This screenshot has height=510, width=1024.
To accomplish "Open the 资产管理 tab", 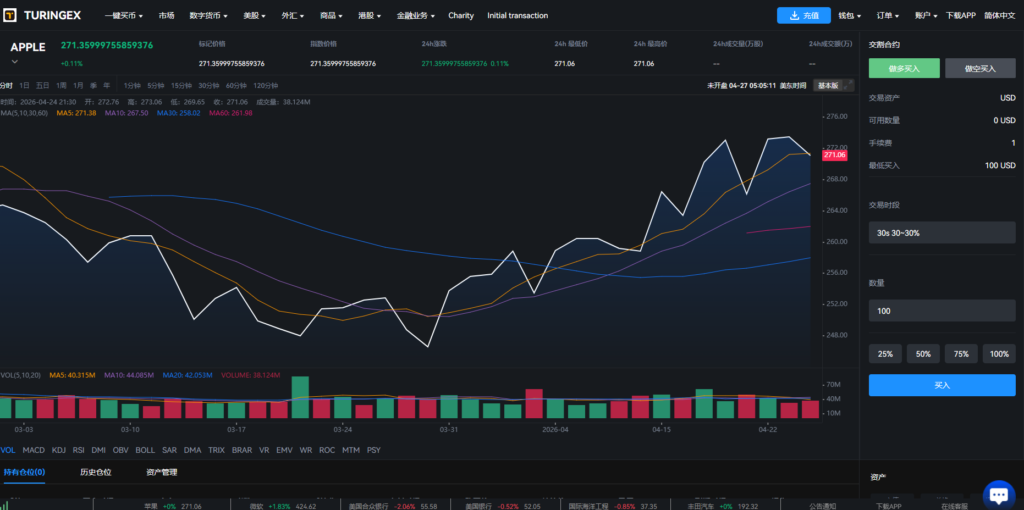I will (161, 472).
